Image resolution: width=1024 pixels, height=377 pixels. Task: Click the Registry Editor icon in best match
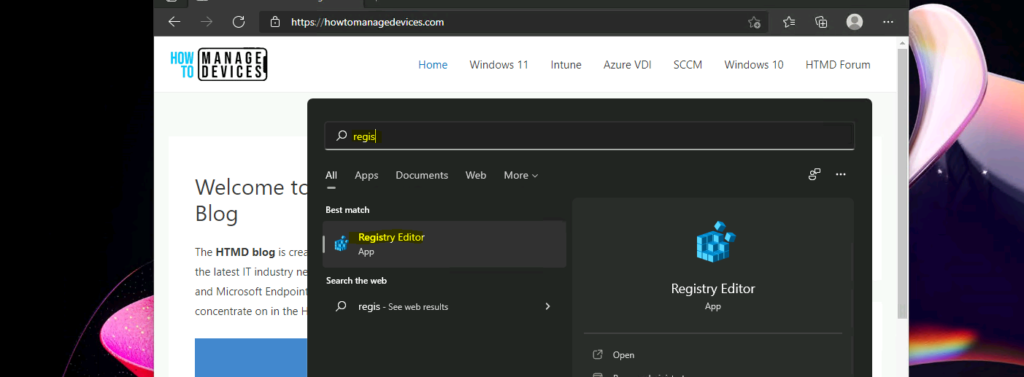point(342,244)
